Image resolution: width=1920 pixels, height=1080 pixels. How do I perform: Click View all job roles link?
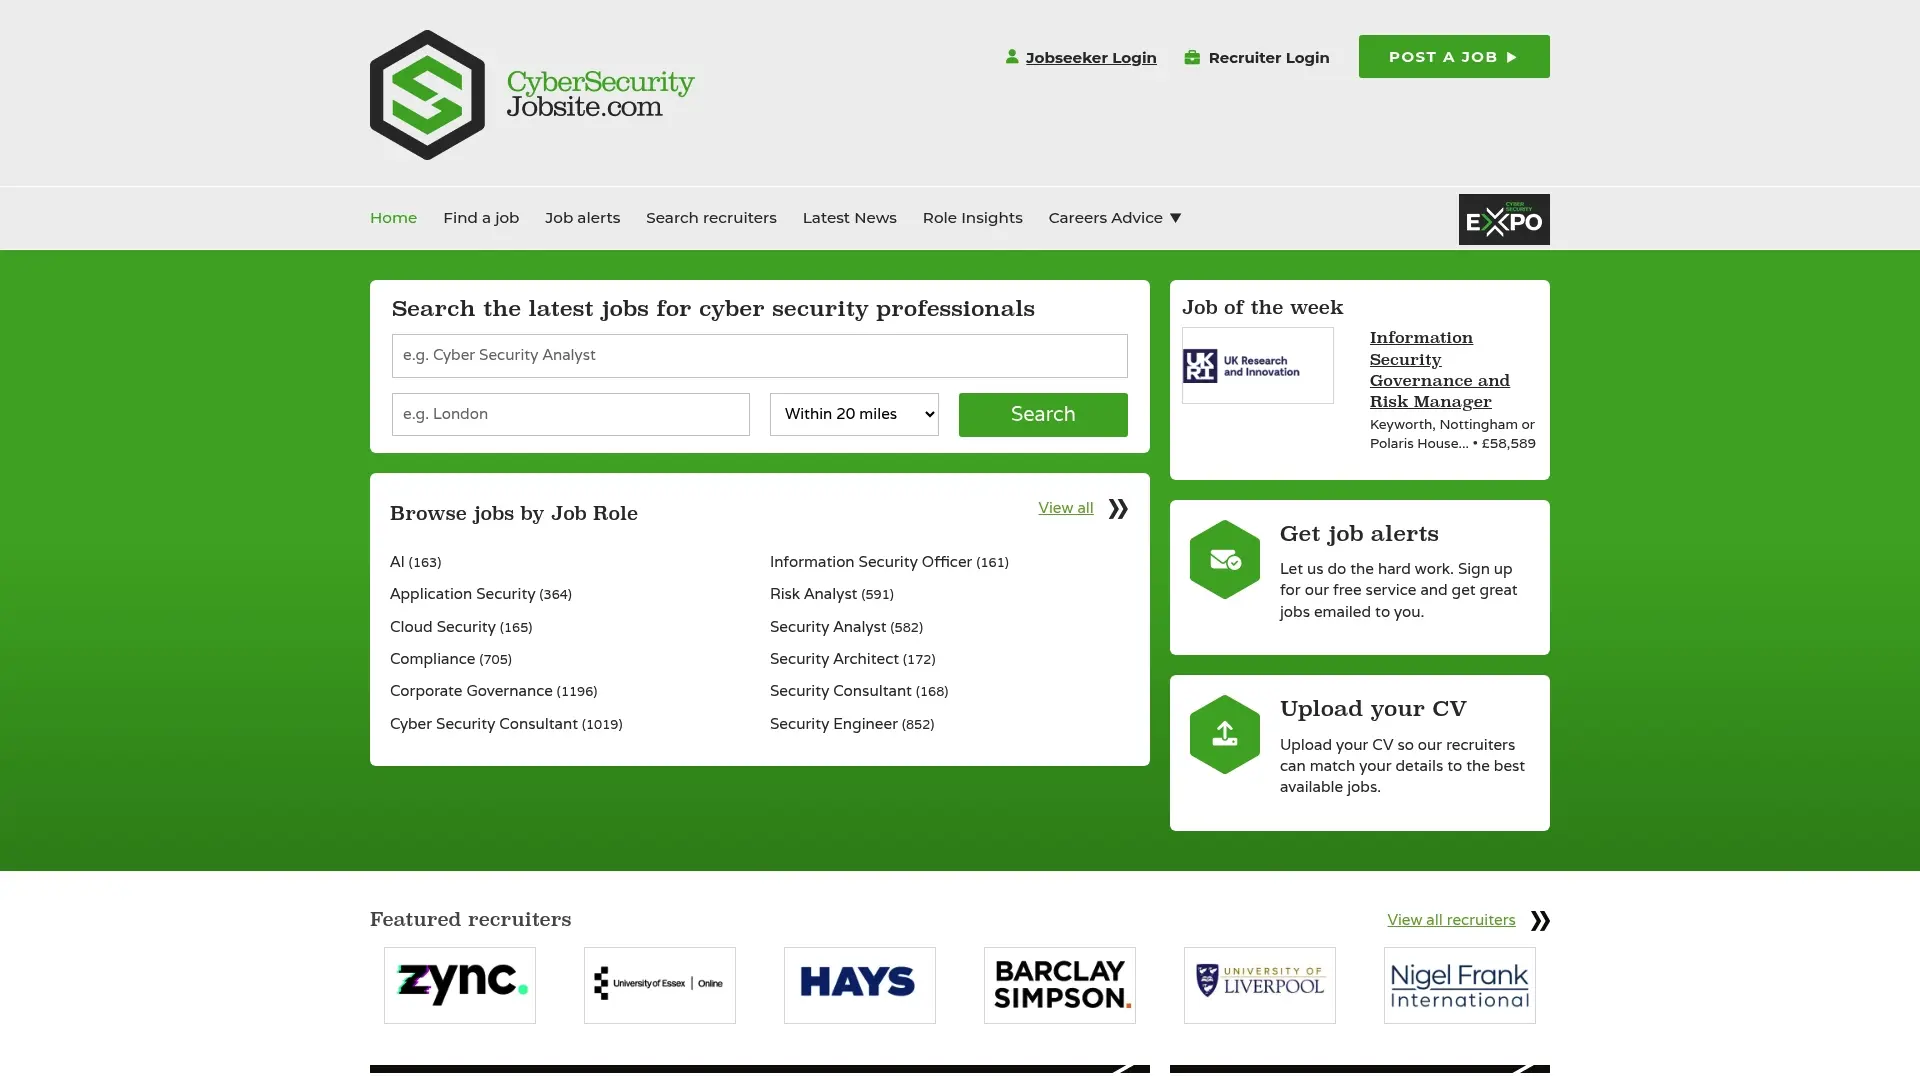(1066, 508)
